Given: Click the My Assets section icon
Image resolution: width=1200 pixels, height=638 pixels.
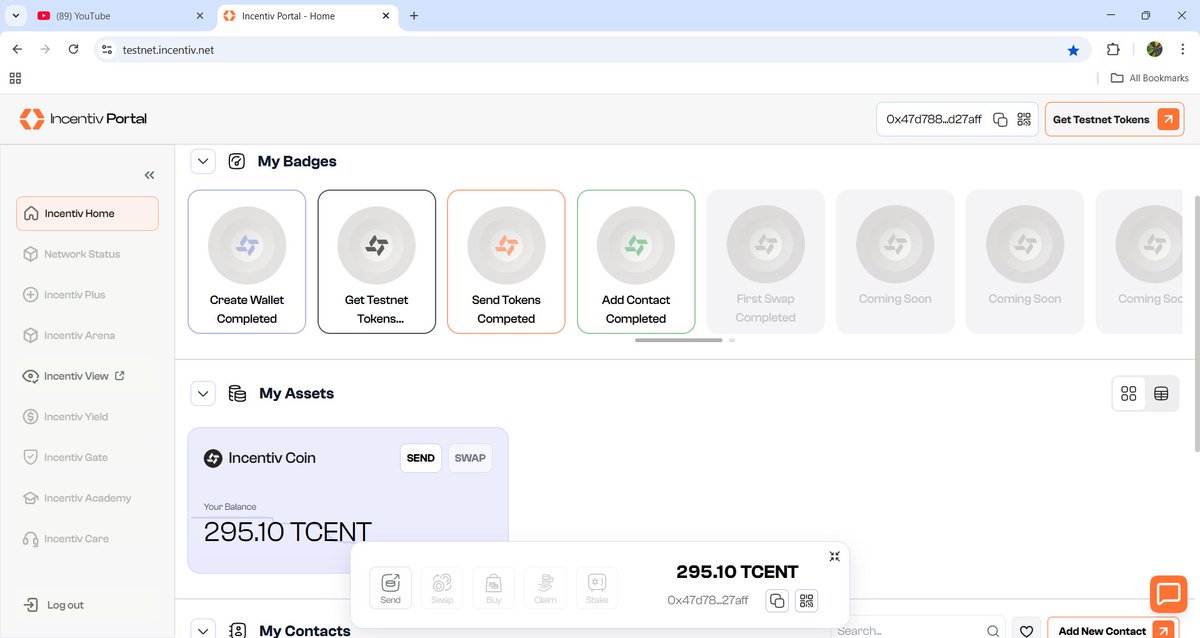Looking at the screenshot, I should pyautogui.click(x=237, y=394).
